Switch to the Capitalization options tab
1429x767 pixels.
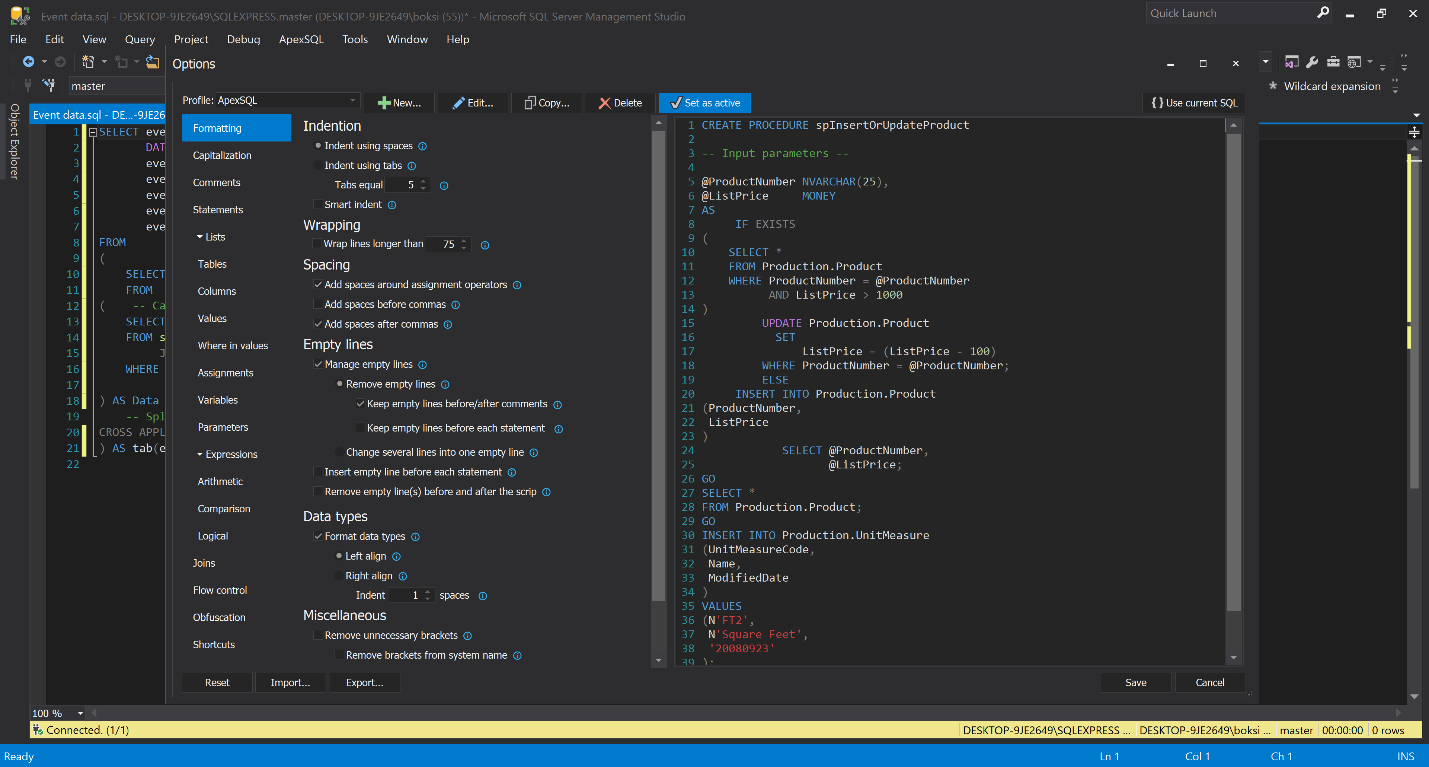point(222,156)
